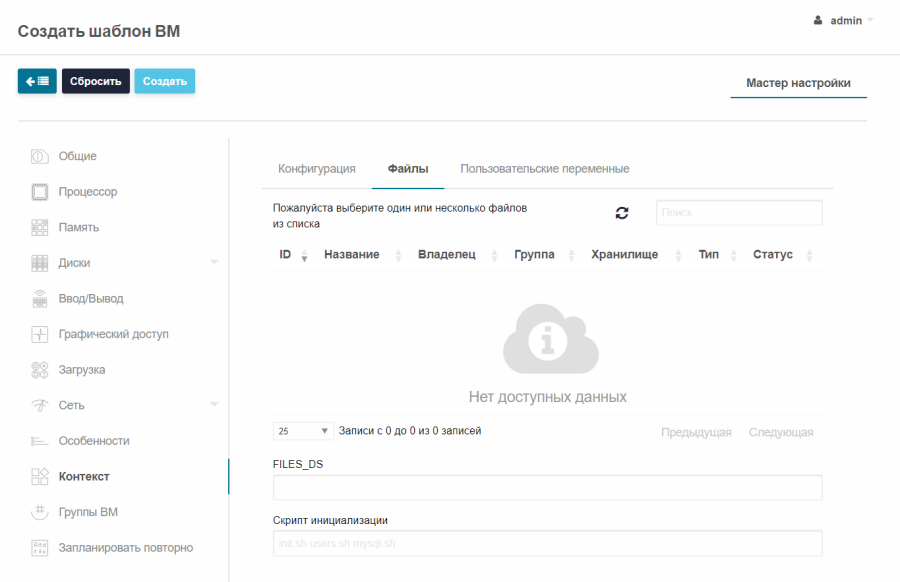The height and width of the screenshot is (582, 900).
Task: Click the Ввод/Вывод keyboard icon
Action: tap(40, 298)
